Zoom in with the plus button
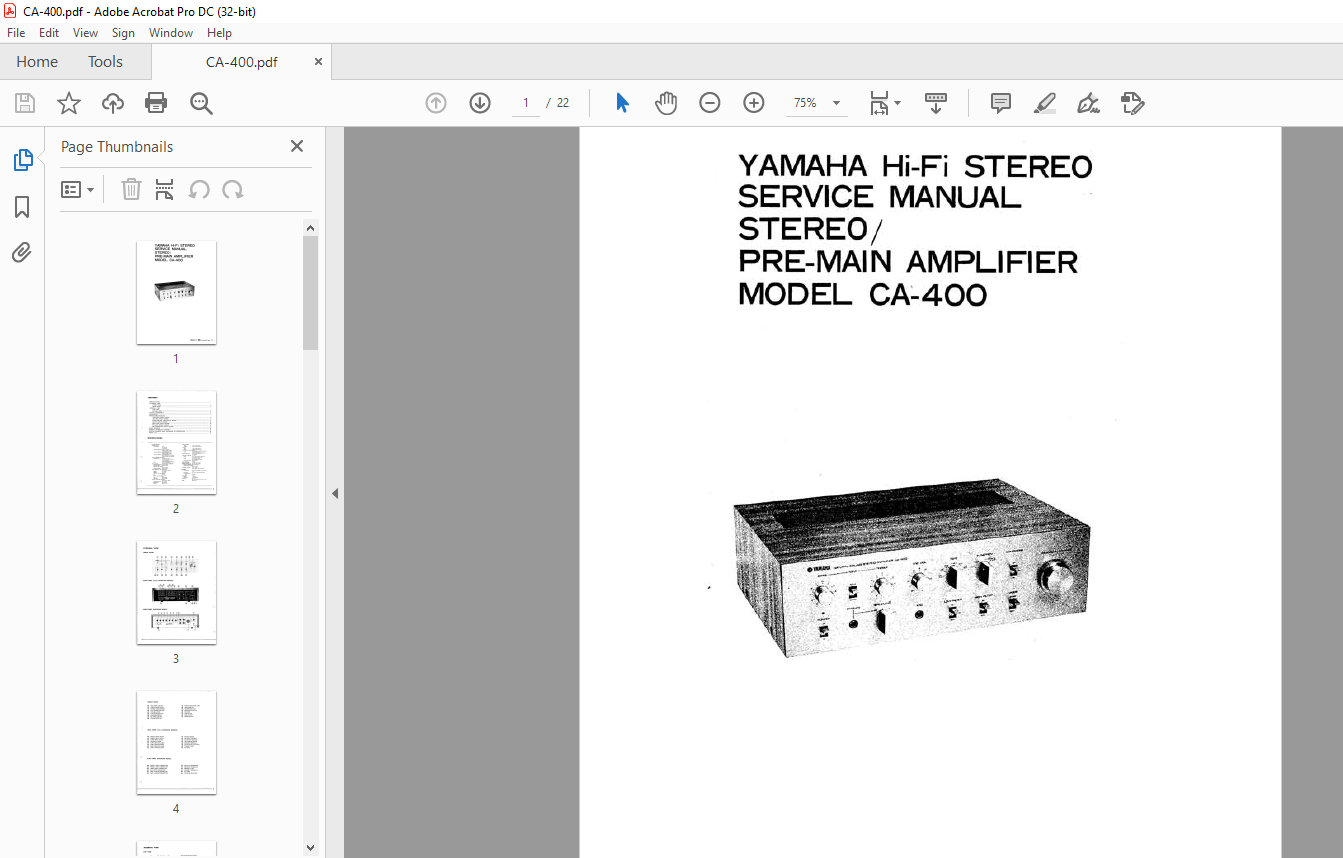 pos(754,103)
